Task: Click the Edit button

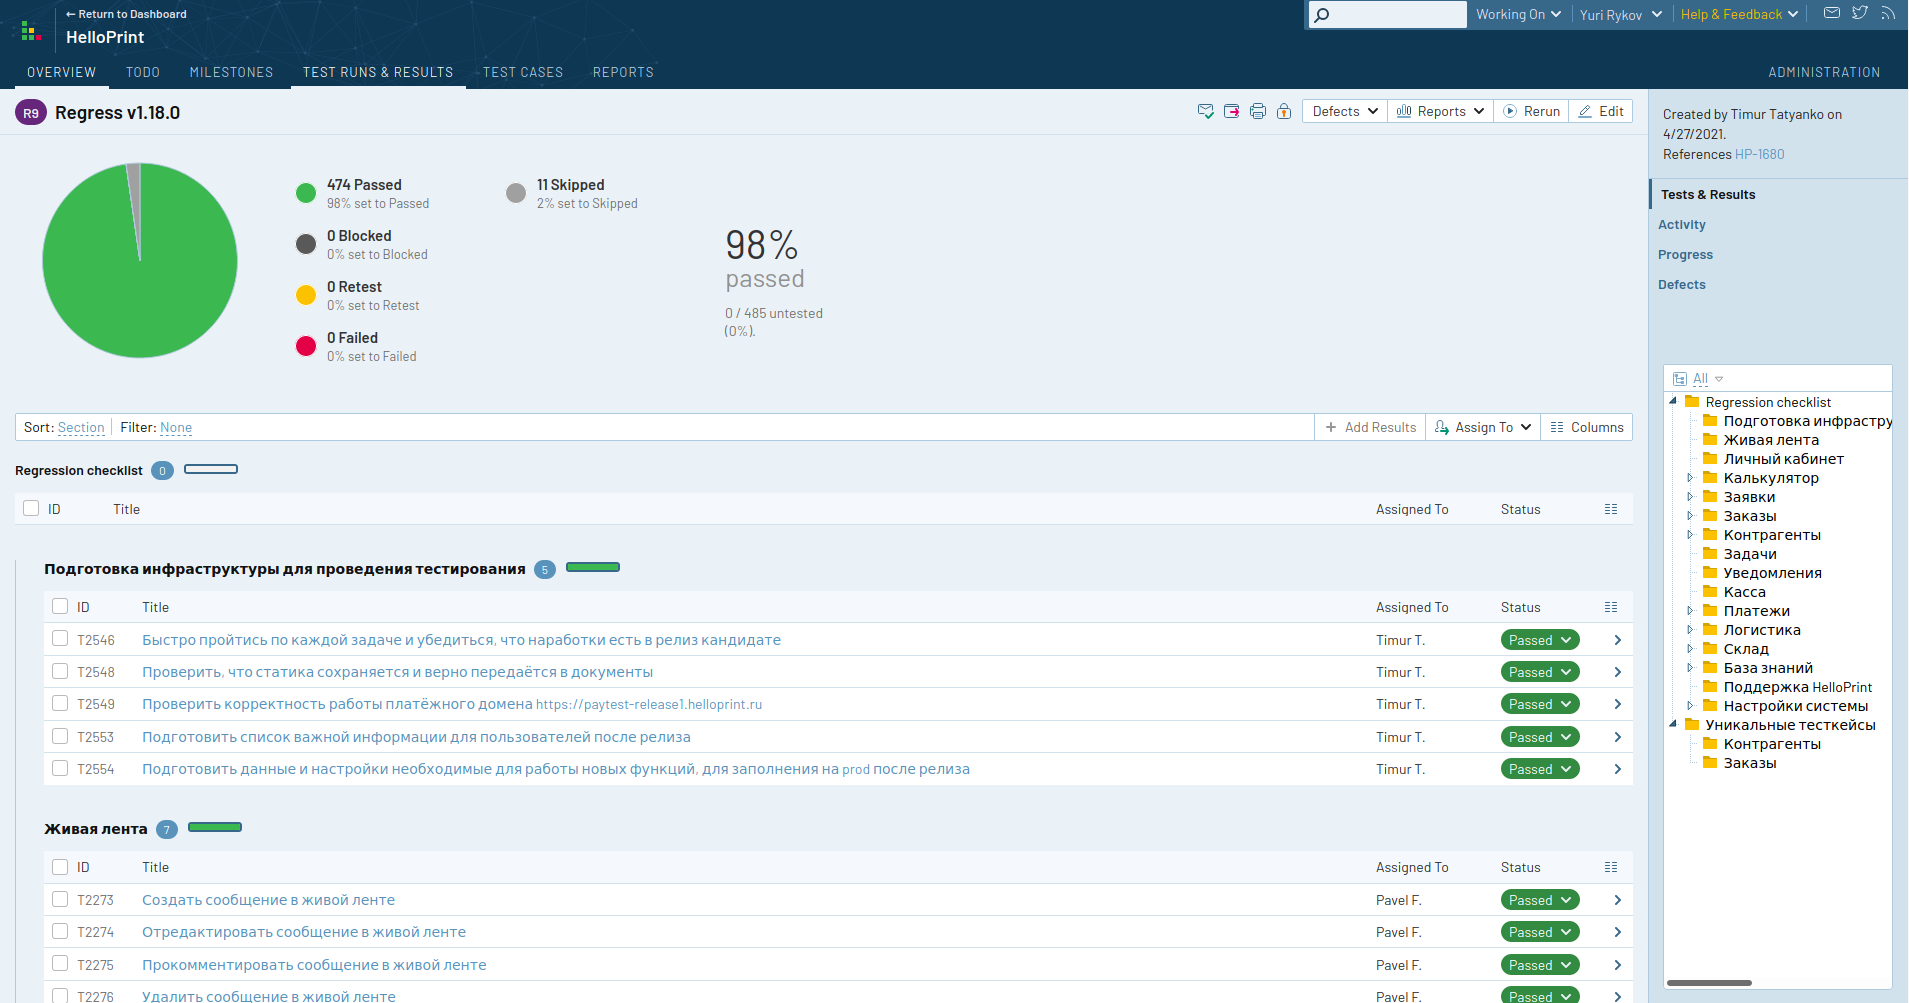Action: click(x=1600, y=111)
